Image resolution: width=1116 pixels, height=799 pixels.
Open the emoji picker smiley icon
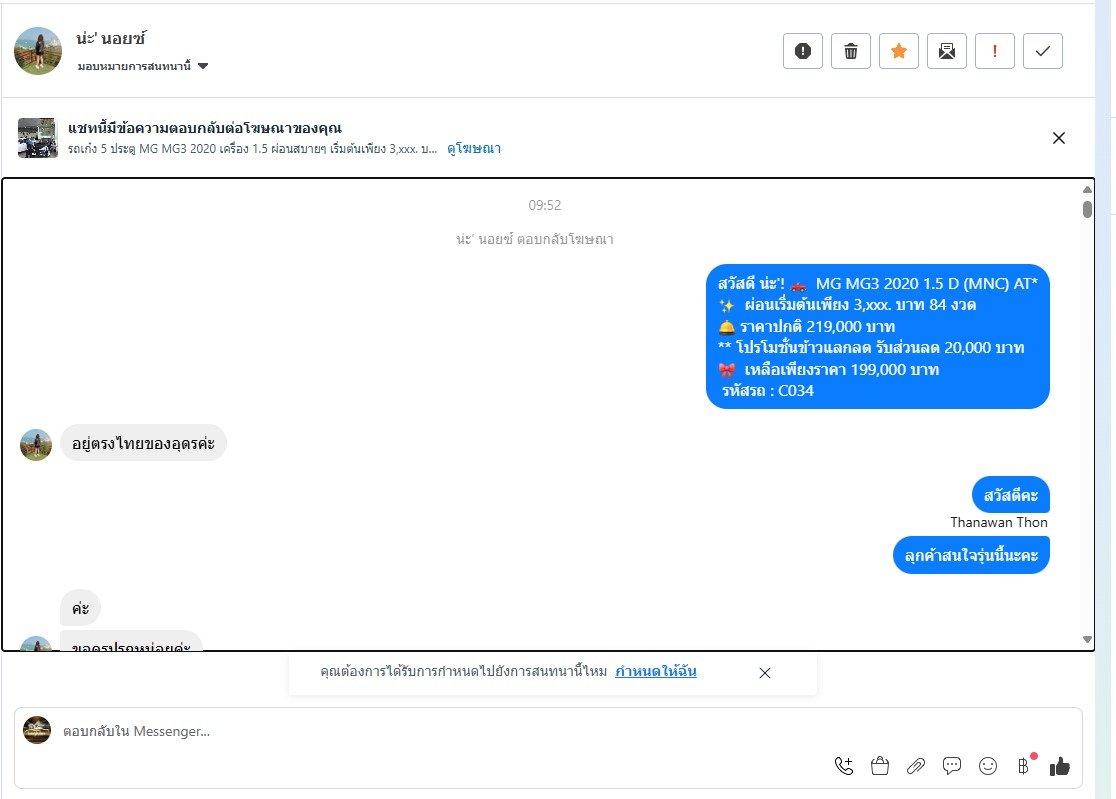(988, 766)
